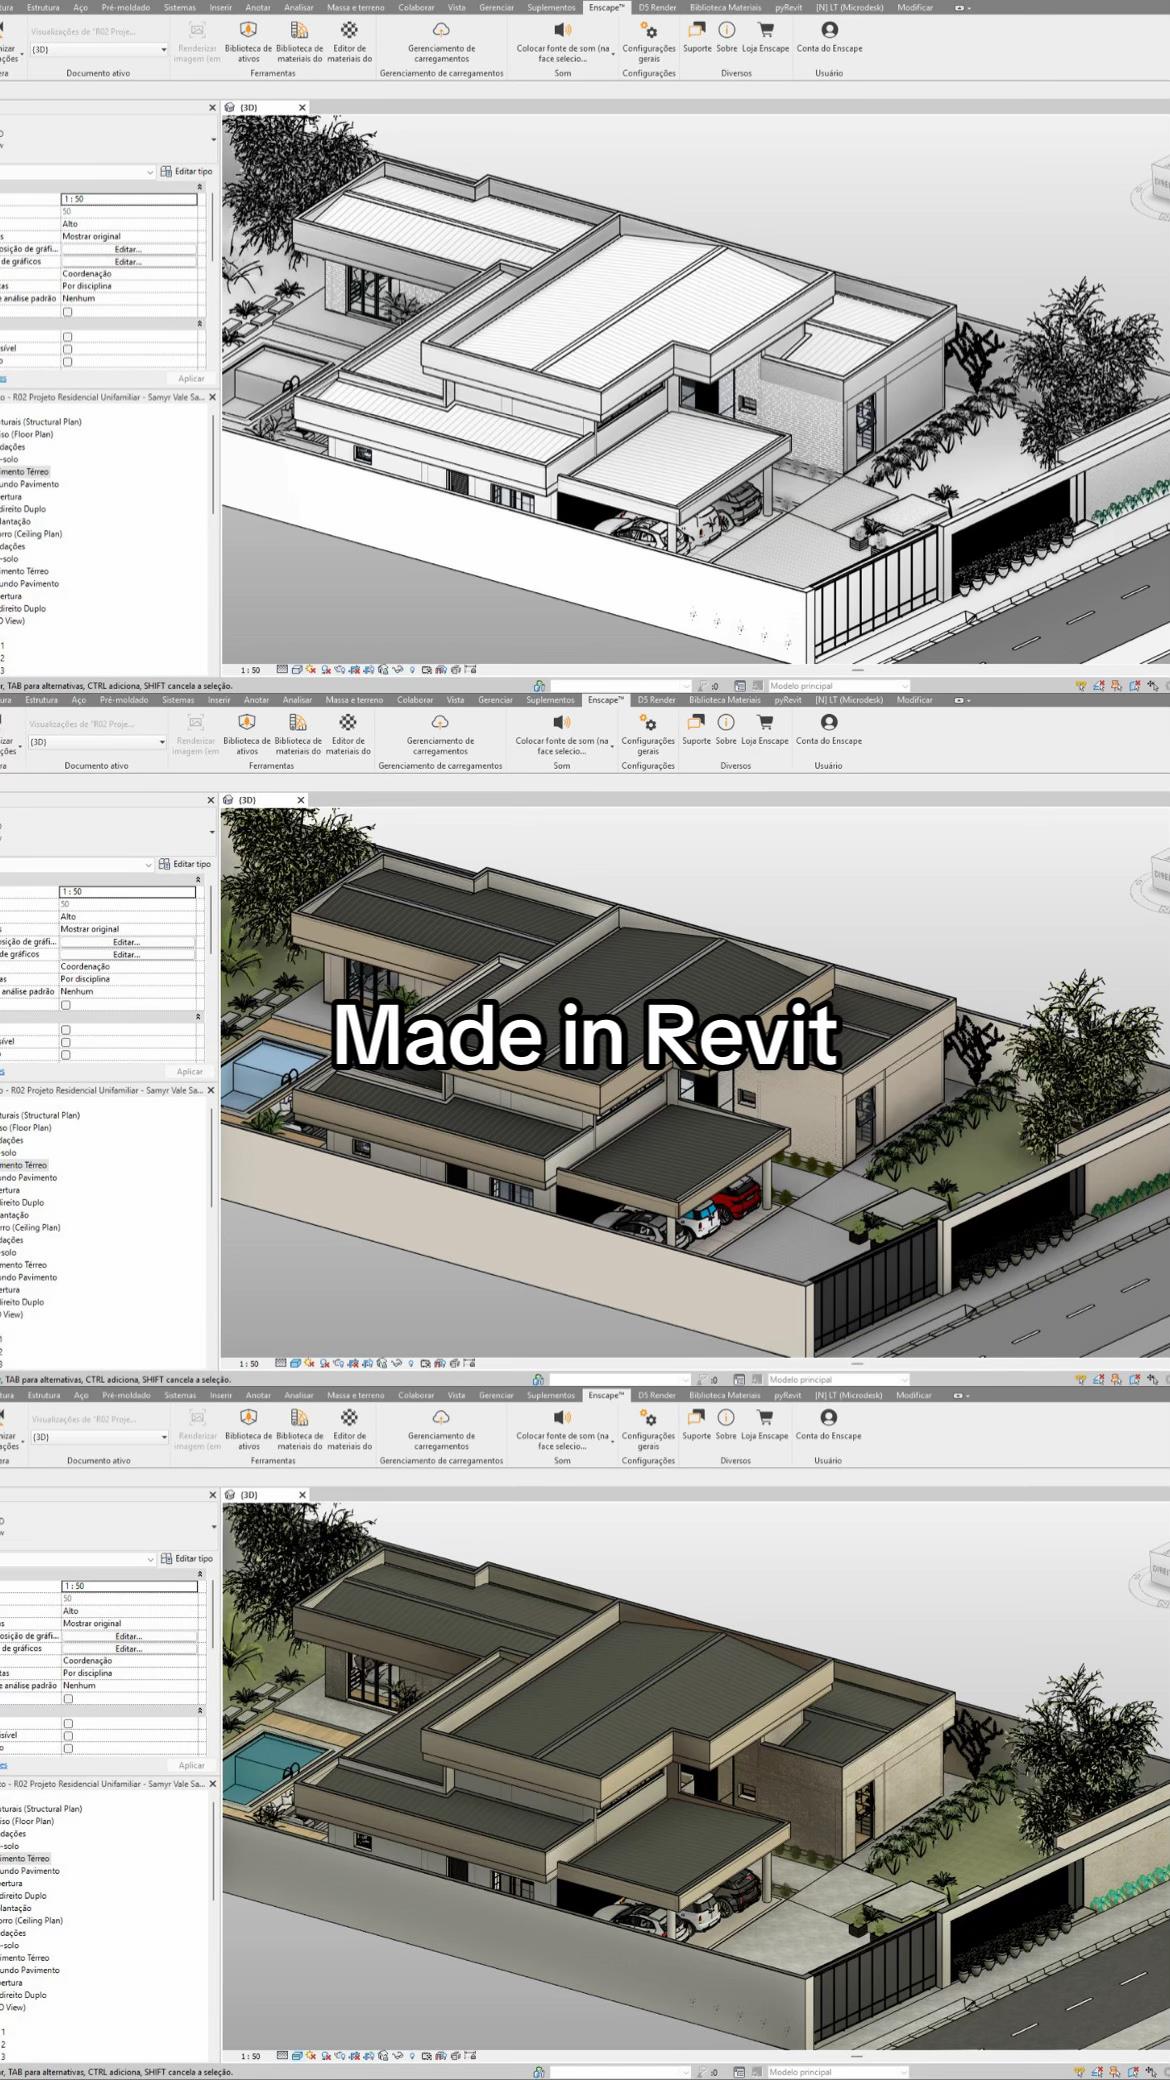Close the (3D) view tab in the textured-render window
Image resolution: width=1170 pixels, height=2080 pixels.
click(x=302, y=1495)
